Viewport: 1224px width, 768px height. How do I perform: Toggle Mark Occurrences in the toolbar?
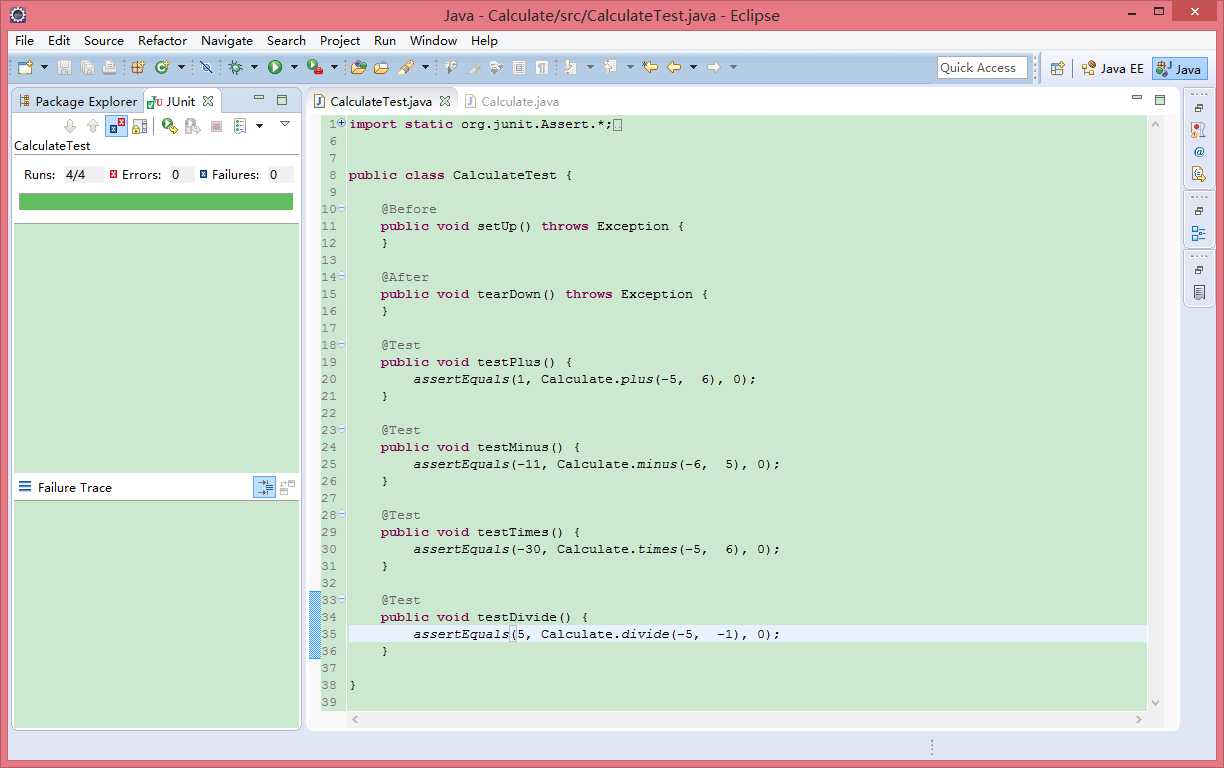[475, 67]
